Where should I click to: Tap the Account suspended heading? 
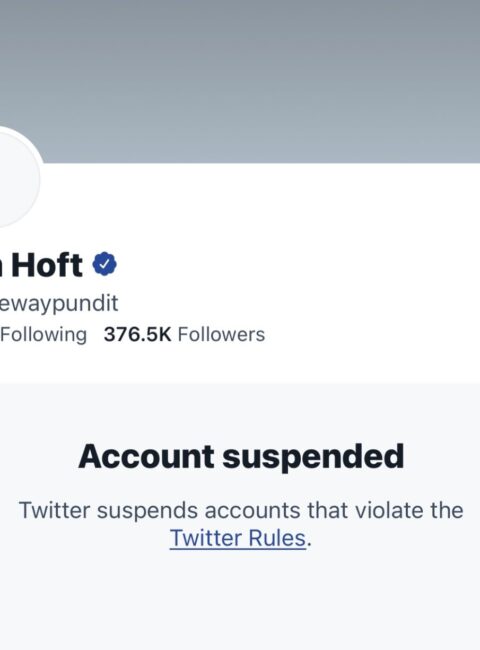241,457
